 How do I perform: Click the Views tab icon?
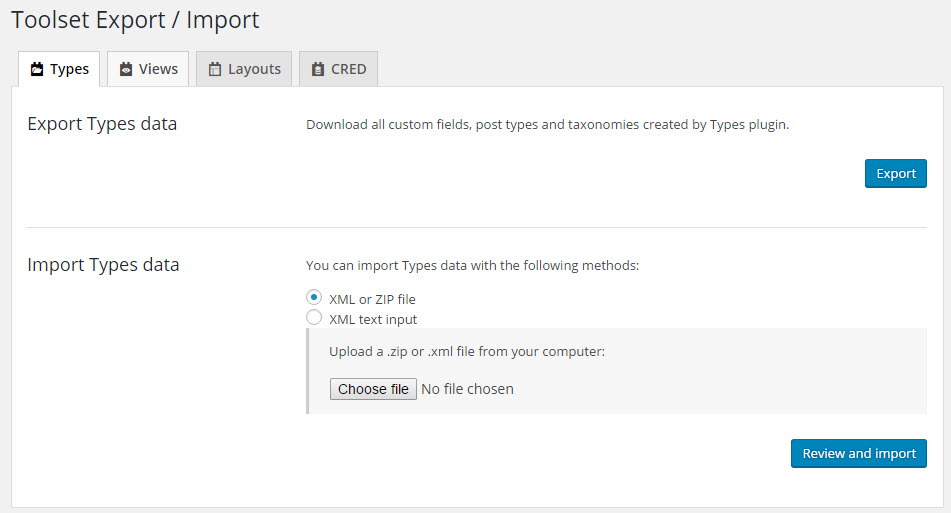point(126,69)
